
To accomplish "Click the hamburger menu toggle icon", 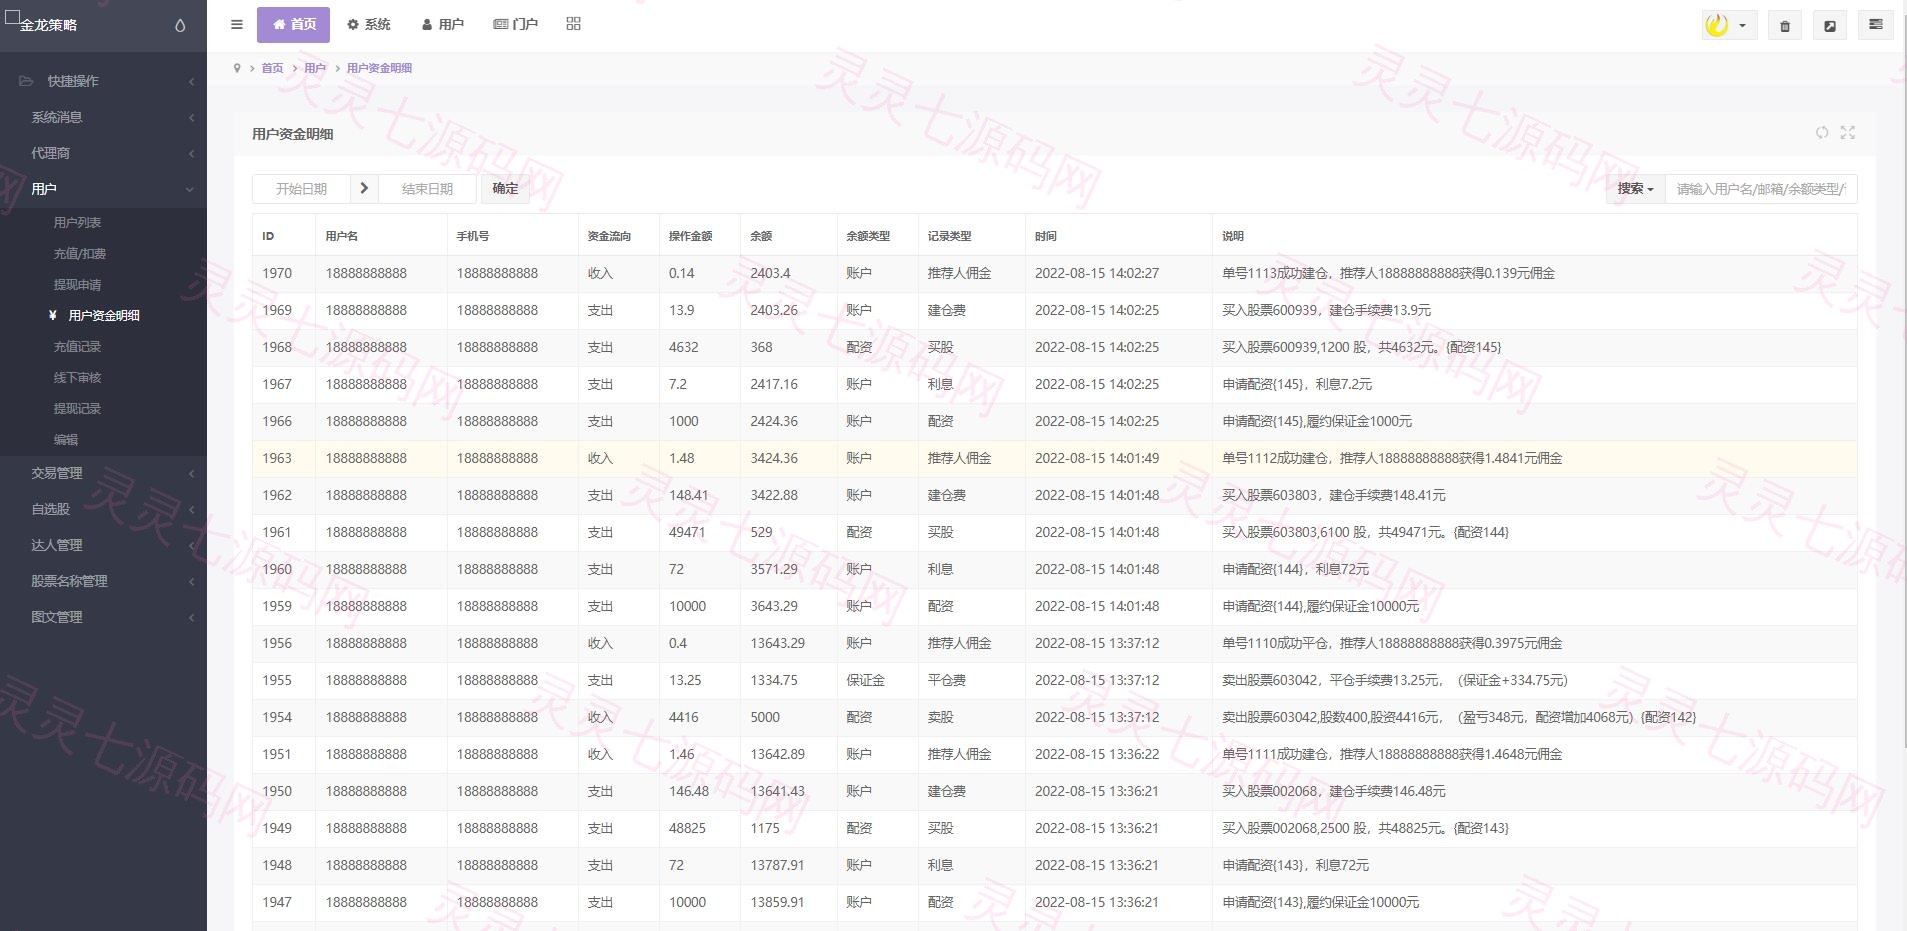I will [x=237, y=25].
